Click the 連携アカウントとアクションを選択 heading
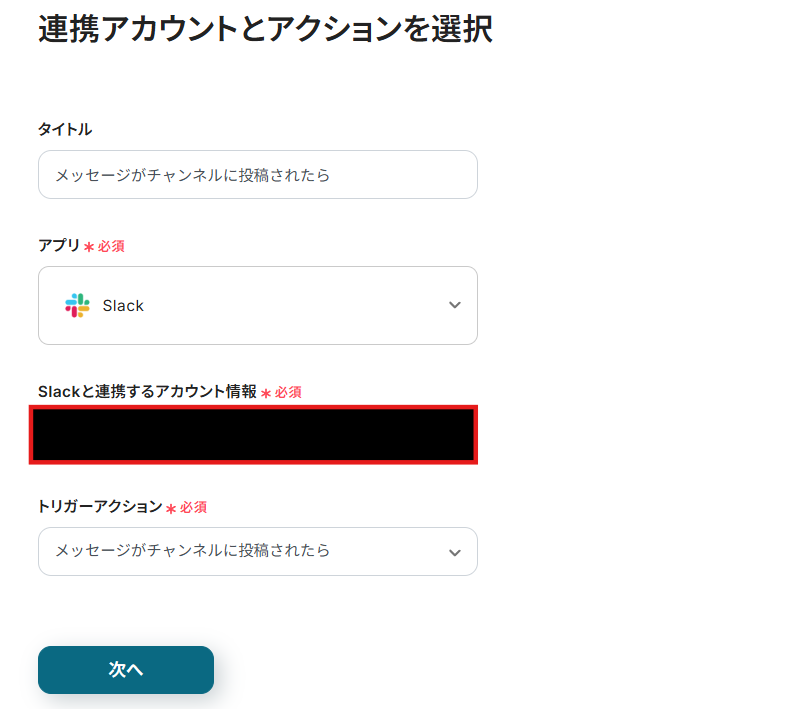This screenshot has width=805, height=709. (x=265, y=29)
